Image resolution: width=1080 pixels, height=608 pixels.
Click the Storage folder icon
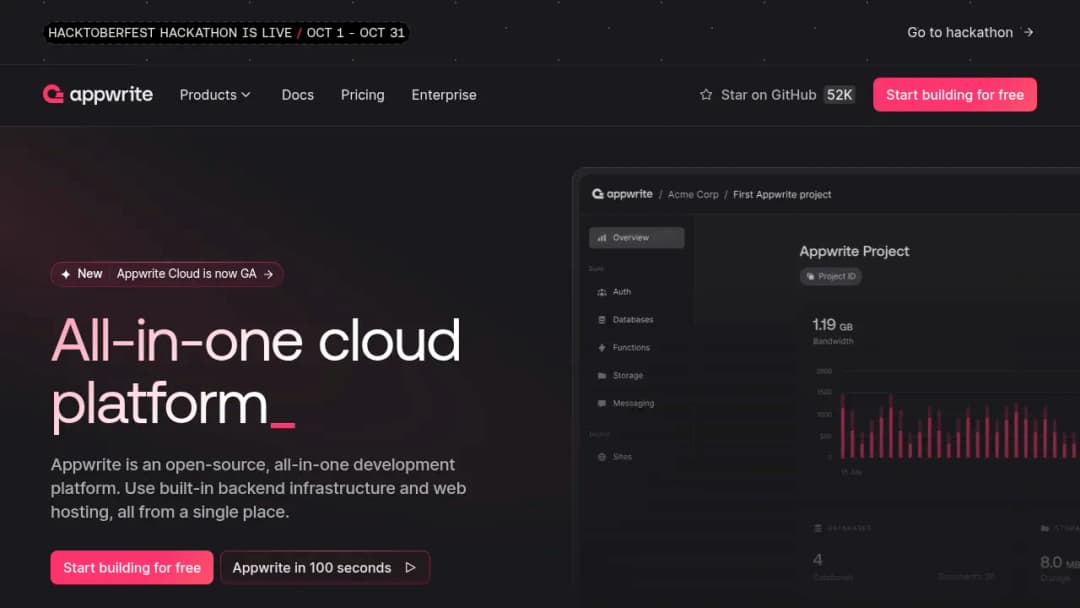602,375
